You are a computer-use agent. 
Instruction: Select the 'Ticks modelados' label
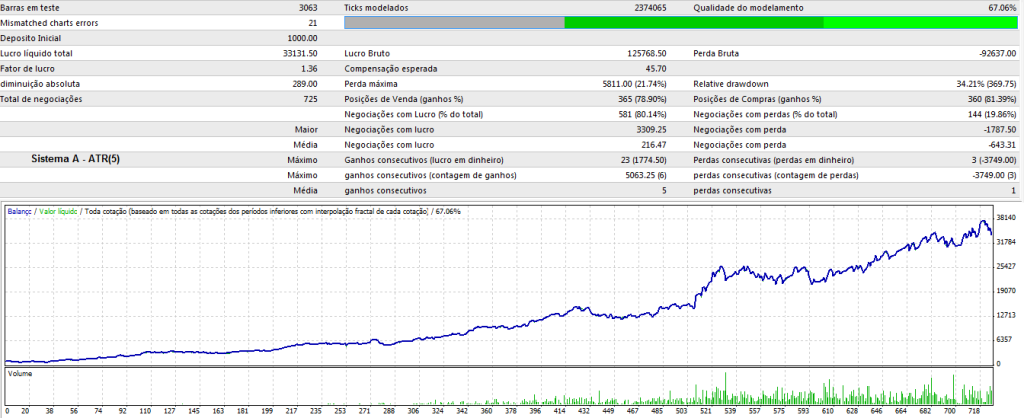[x=376, y=8]
